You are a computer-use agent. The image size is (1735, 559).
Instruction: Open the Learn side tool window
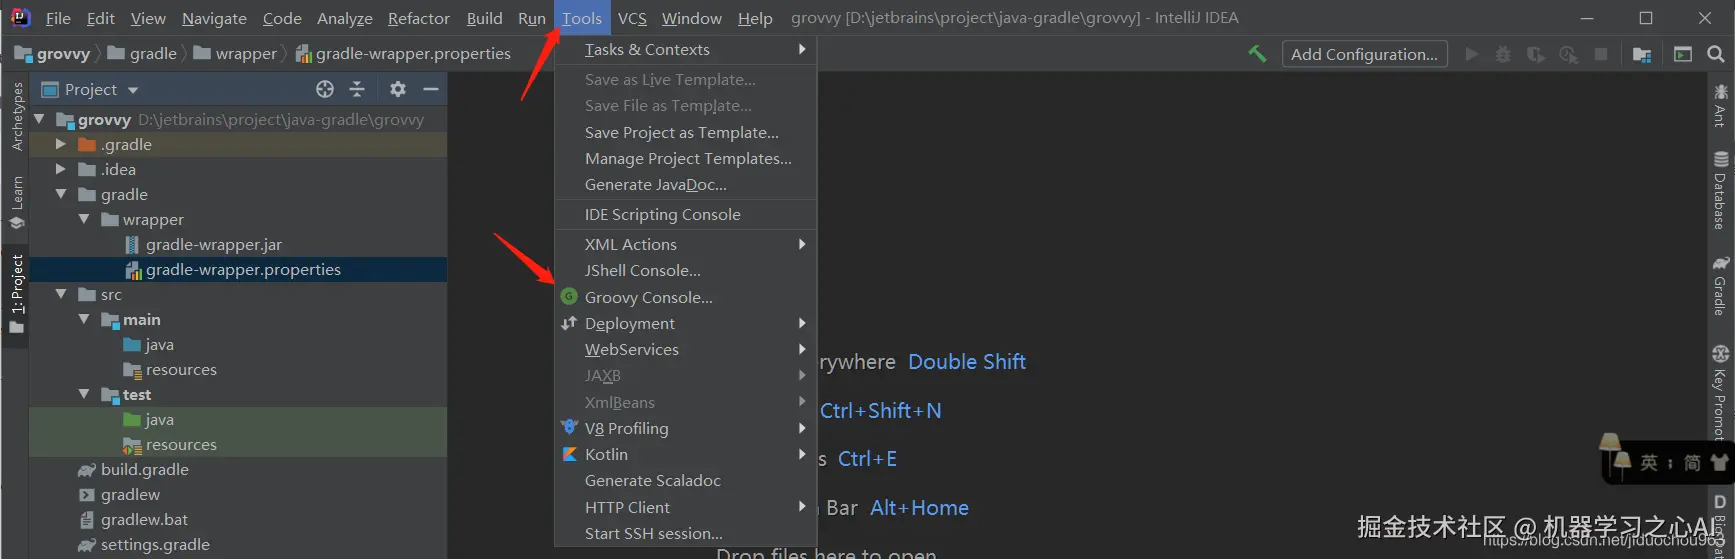click(16, 201)
